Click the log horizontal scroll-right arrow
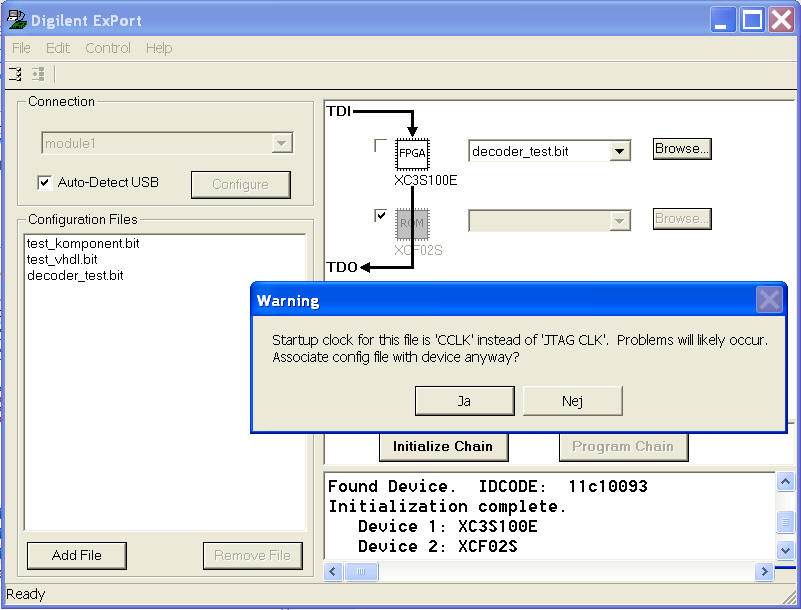 point(764,571)
